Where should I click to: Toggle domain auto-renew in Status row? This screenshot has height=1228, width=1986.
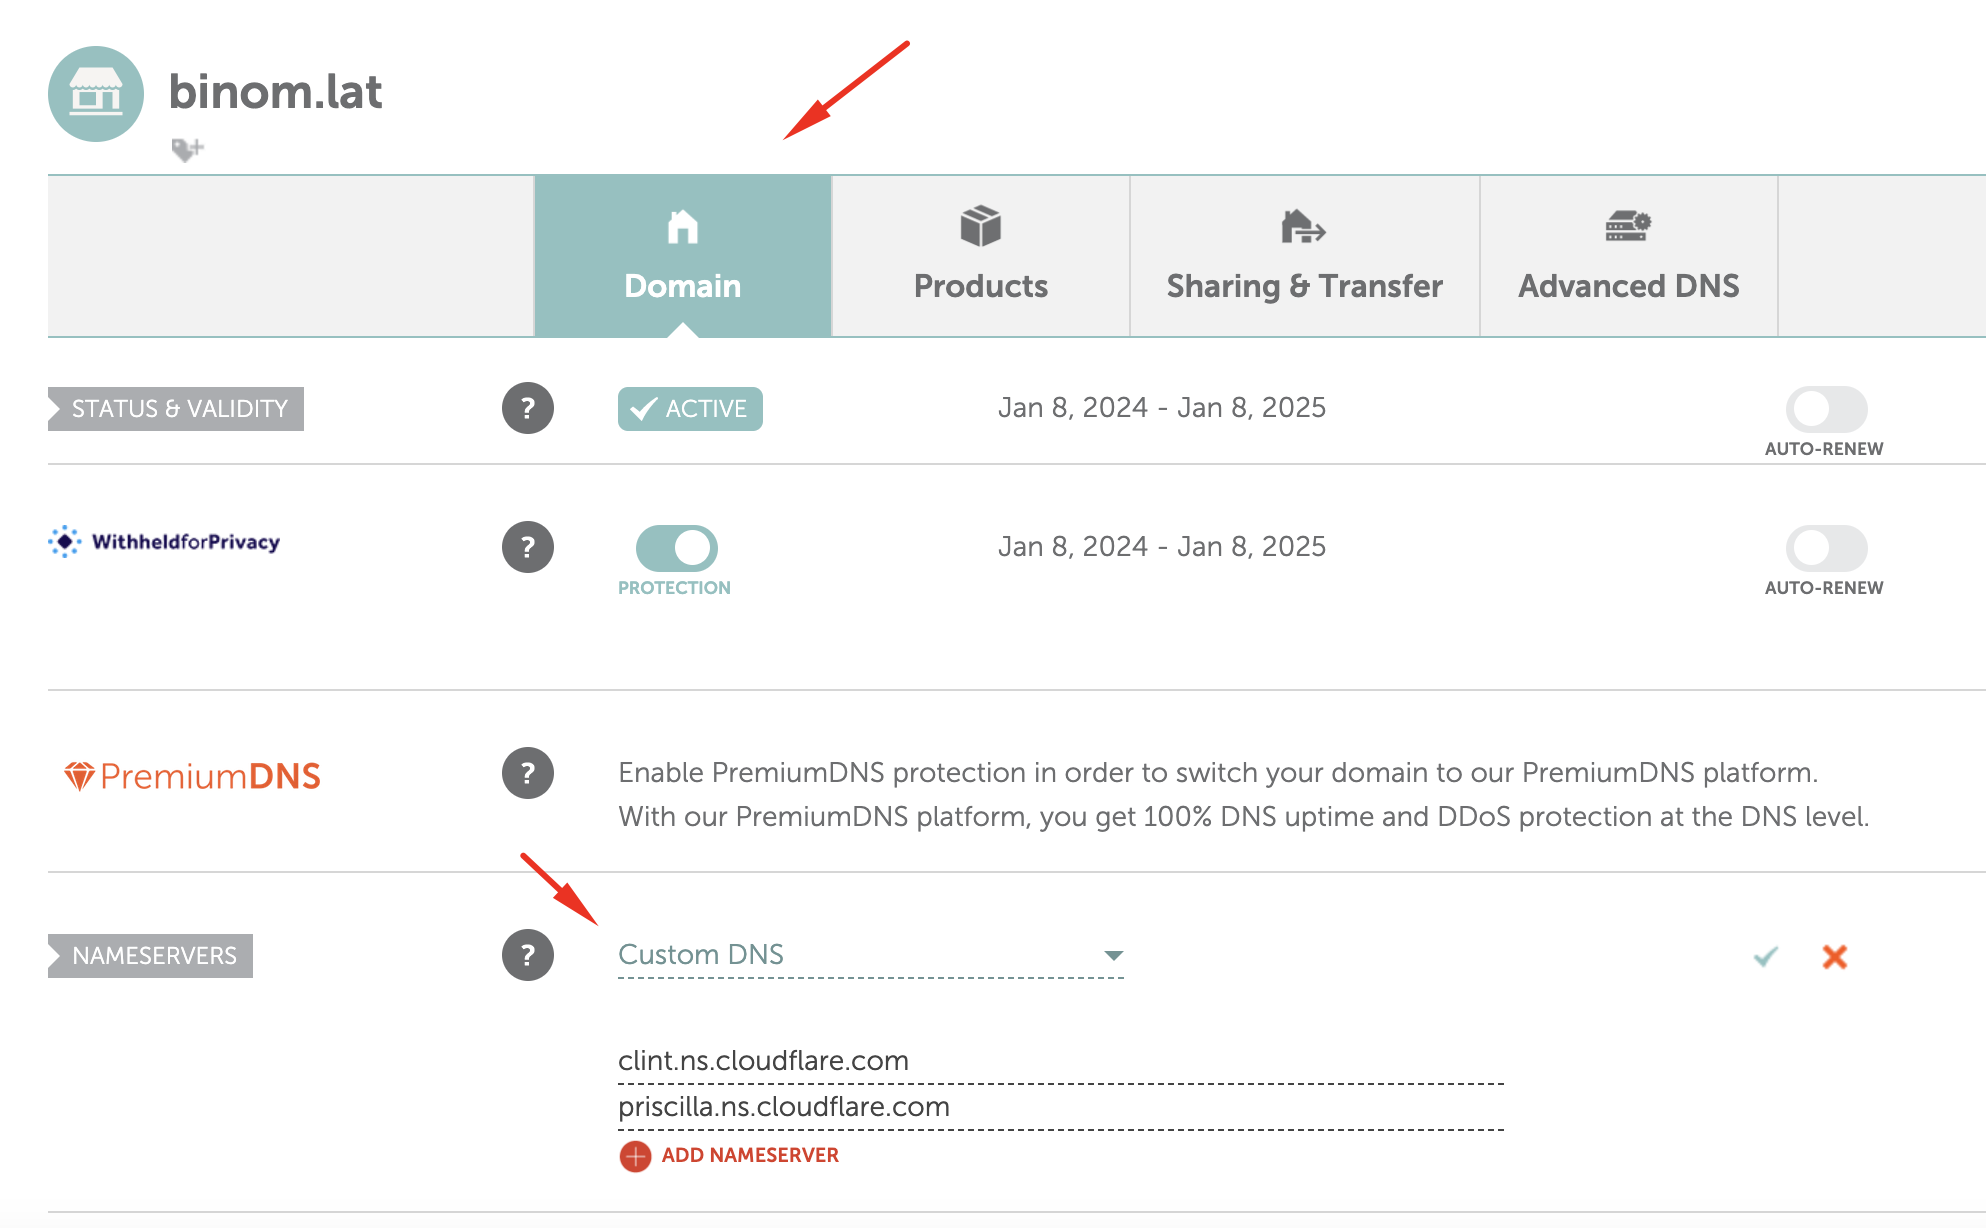(x=1826, y=409)
